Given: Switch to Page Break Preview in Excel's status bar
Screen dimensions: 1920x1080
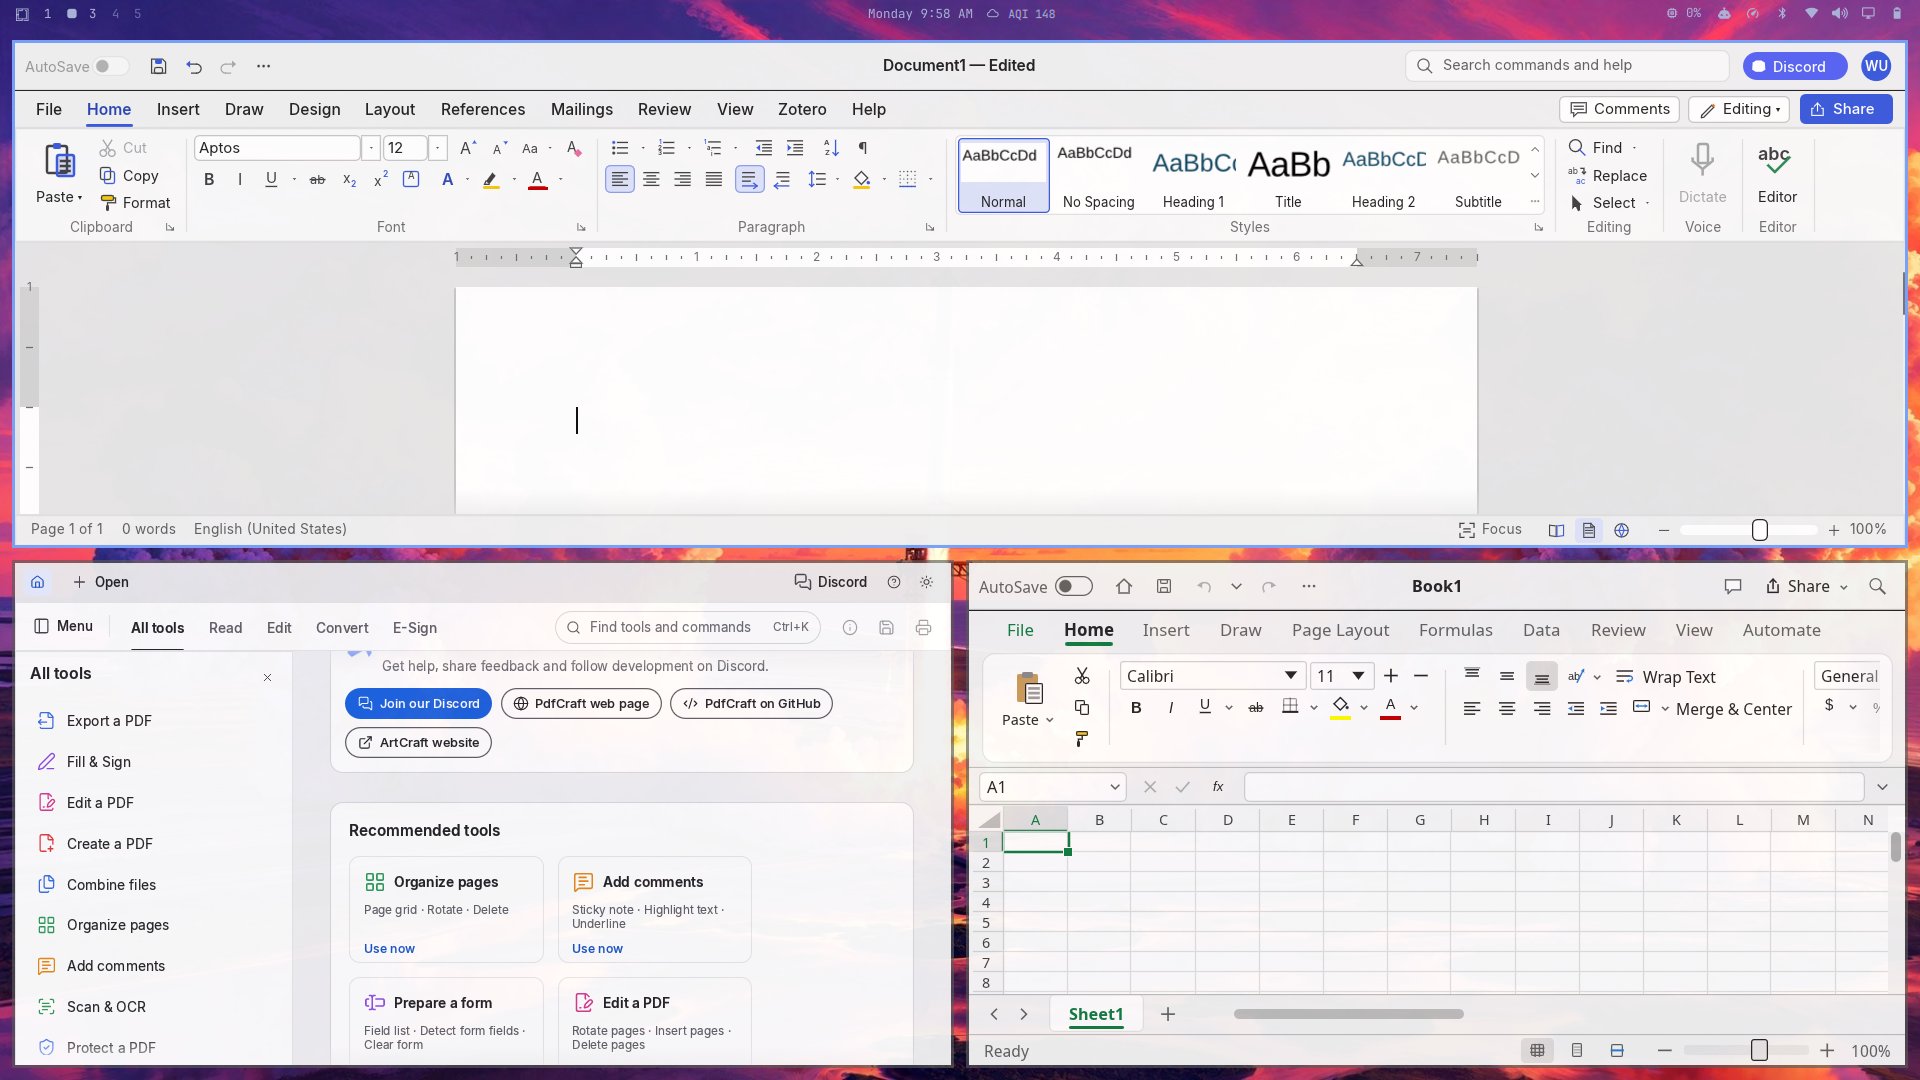Looking at the screenshot, I should tap(1617, 1051).
